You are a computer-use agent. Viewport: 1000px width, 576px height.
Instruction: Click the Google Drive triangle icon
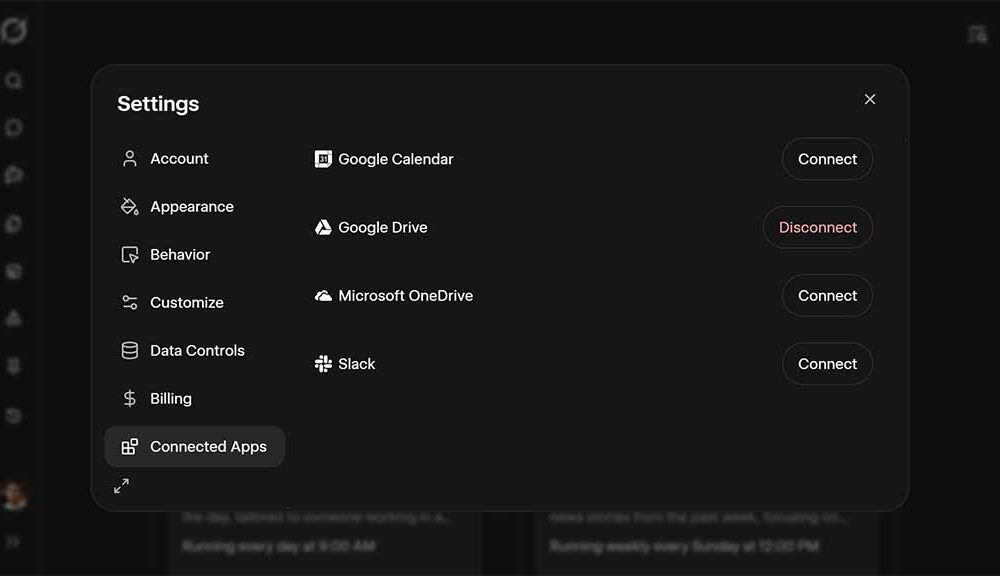[323, 227]
